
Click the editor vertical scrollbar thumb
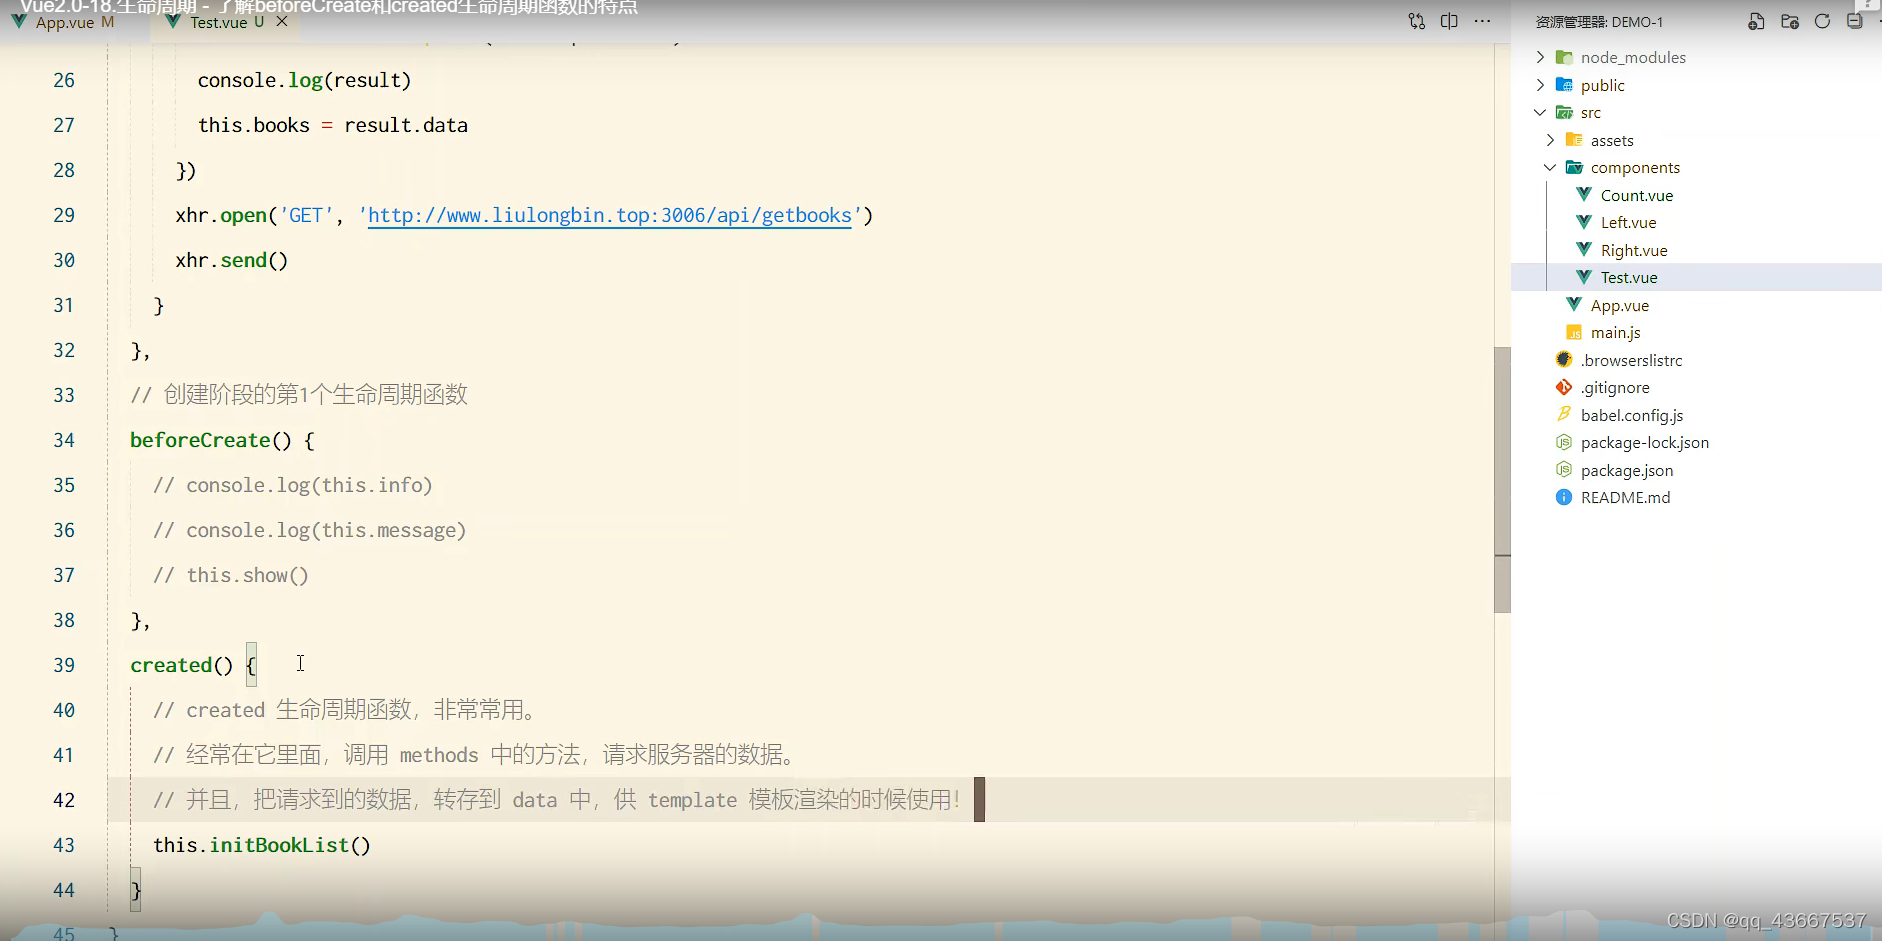[x=1502, y=480]
